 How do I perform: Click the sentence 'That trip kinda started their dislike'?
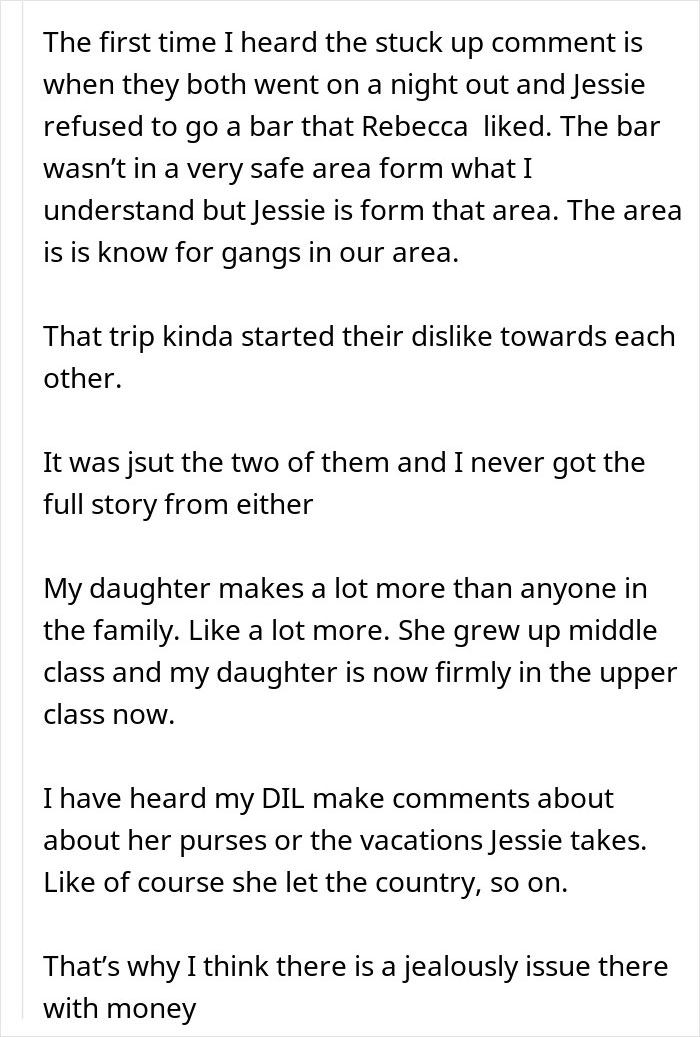(359, 358)
